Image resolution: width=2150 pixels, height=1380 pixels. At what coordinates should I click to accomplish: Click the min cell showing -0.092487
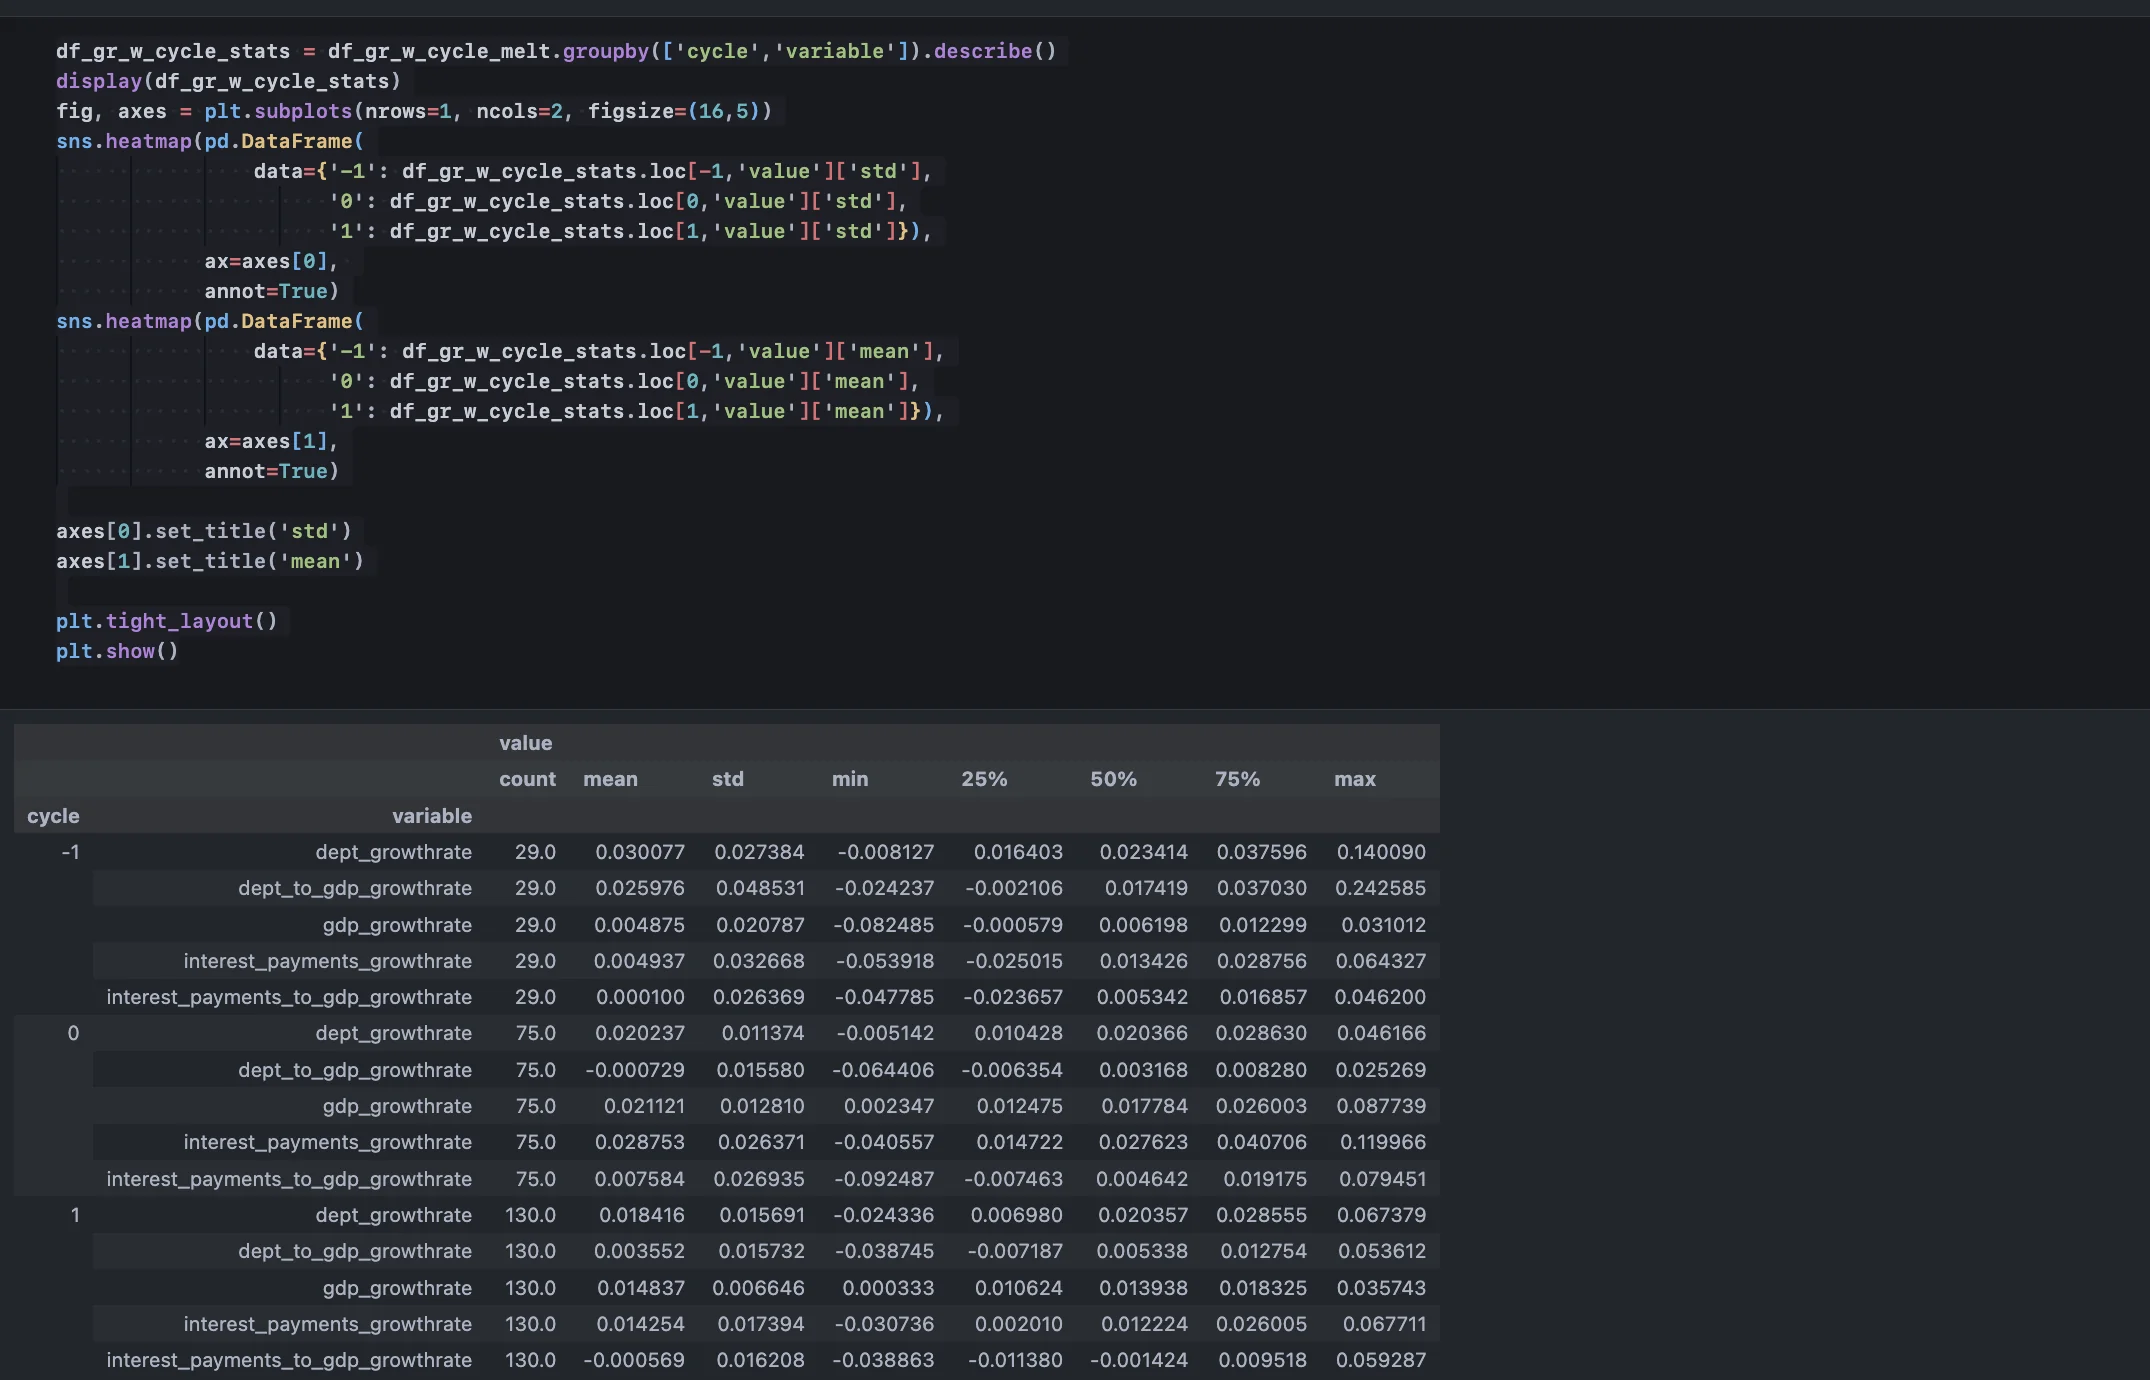(883, 1179)
